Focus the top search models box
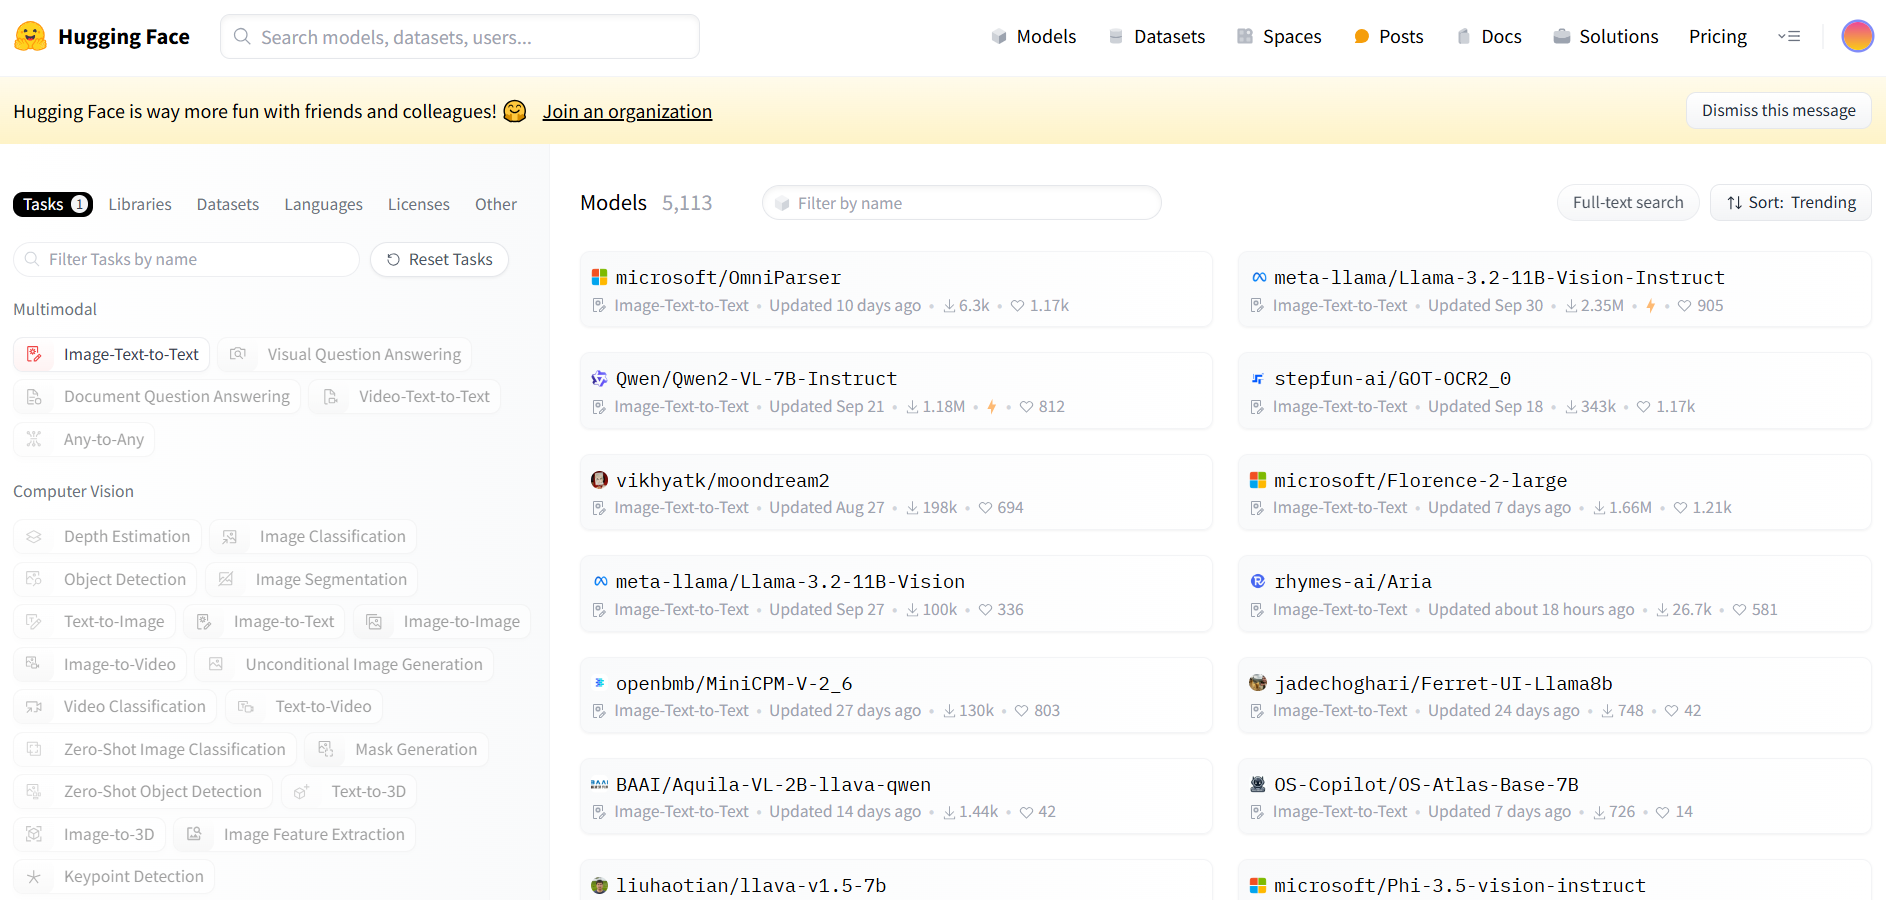The image size is (1886, 900). tap(459, 37)
